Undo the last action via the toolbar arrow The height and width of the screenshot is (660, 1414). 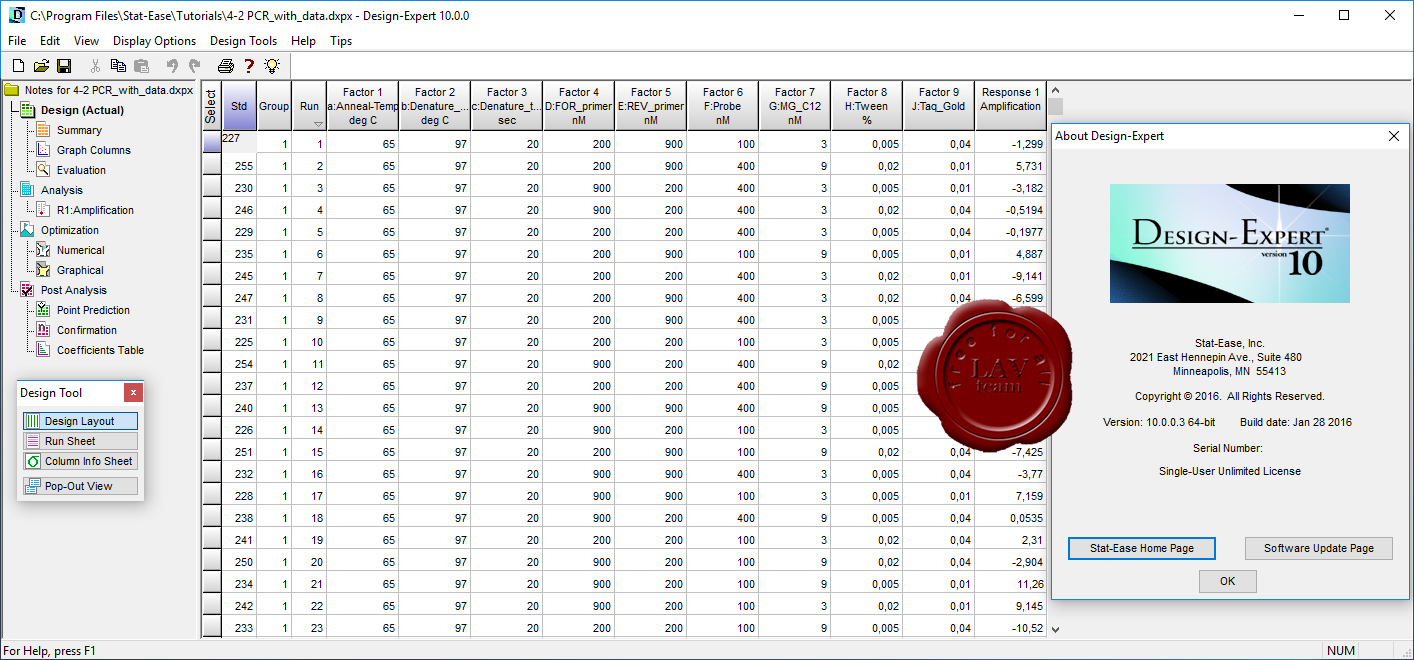click(172, 66)
